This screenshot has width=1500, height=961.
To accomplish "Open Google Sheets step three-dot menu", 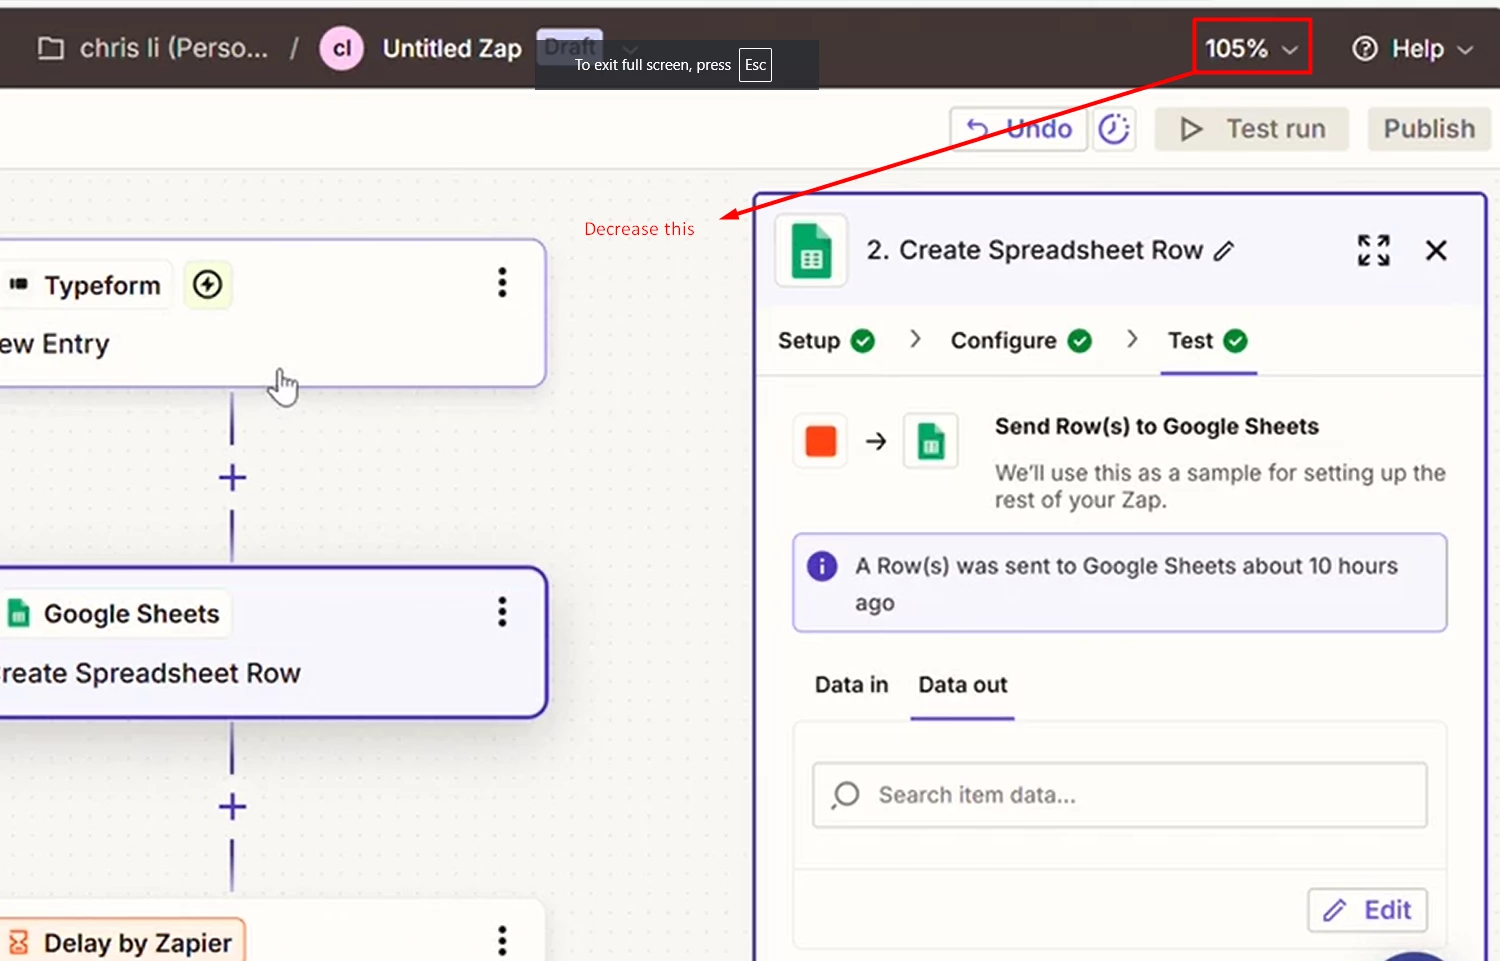I will click(502, 612).
